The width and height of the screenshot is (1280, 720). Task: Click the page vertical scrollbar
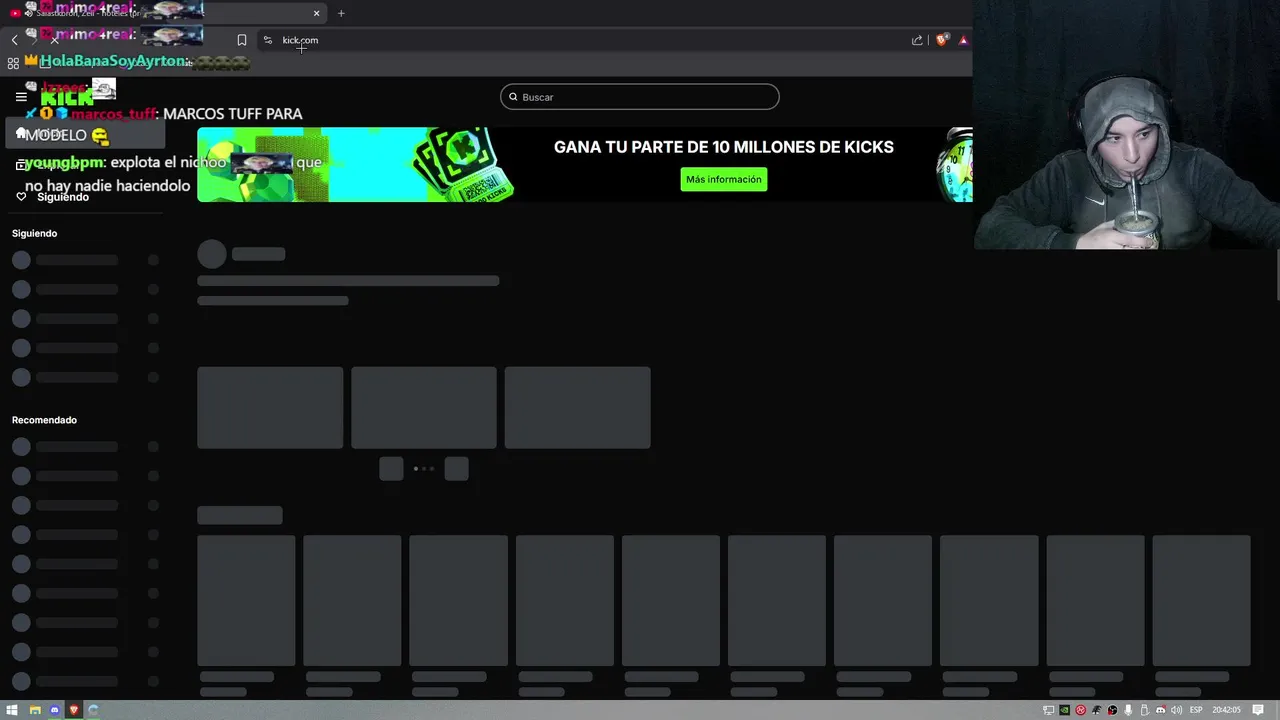1277,275
